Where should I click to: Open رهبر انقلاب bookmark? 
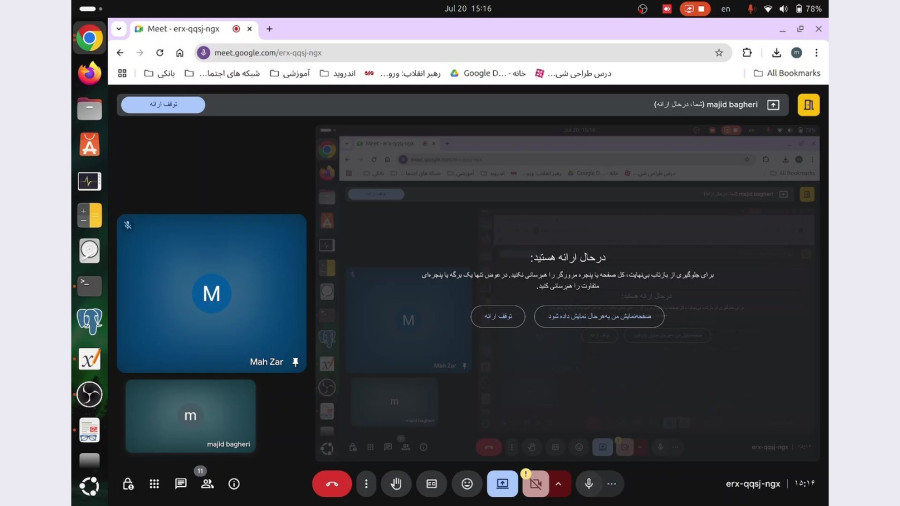(x=402, y=73)
